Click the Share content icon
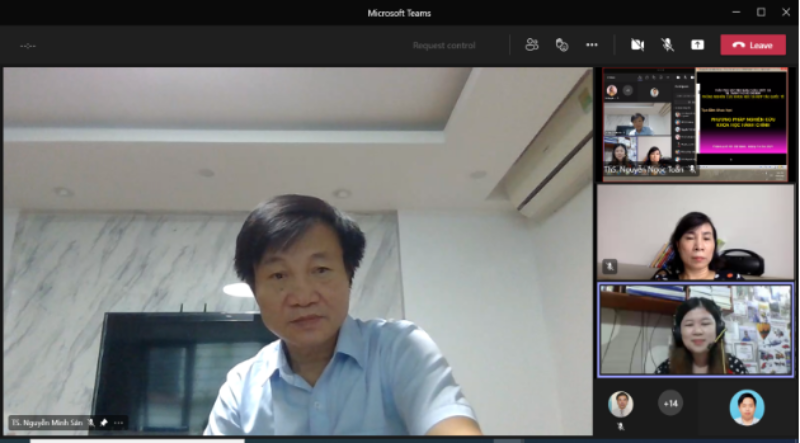Image resolution: width=800 pixels, height=443 pixels. 698,45
